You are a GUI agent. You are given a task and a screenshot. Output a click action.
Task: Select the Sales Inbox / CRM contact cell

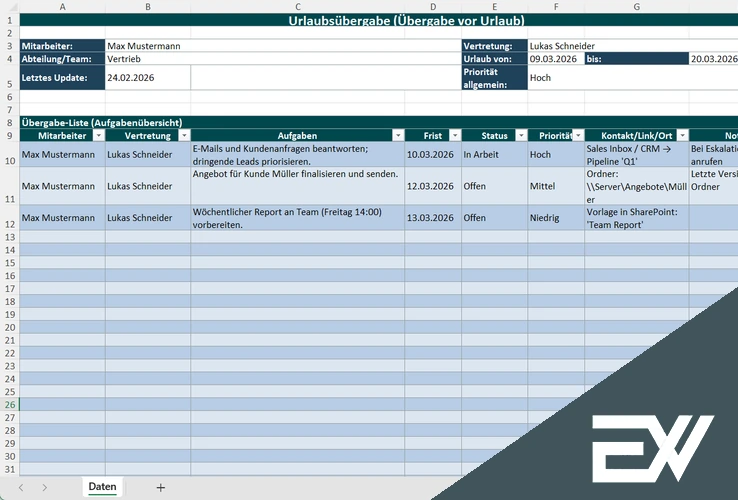click(x=637, y=154)
